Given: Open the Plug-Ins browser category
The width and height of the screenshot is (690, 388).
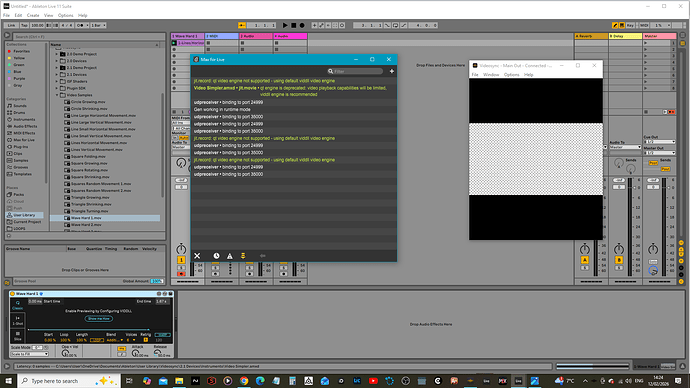Looking at the screenshot, I should (21, 147).
